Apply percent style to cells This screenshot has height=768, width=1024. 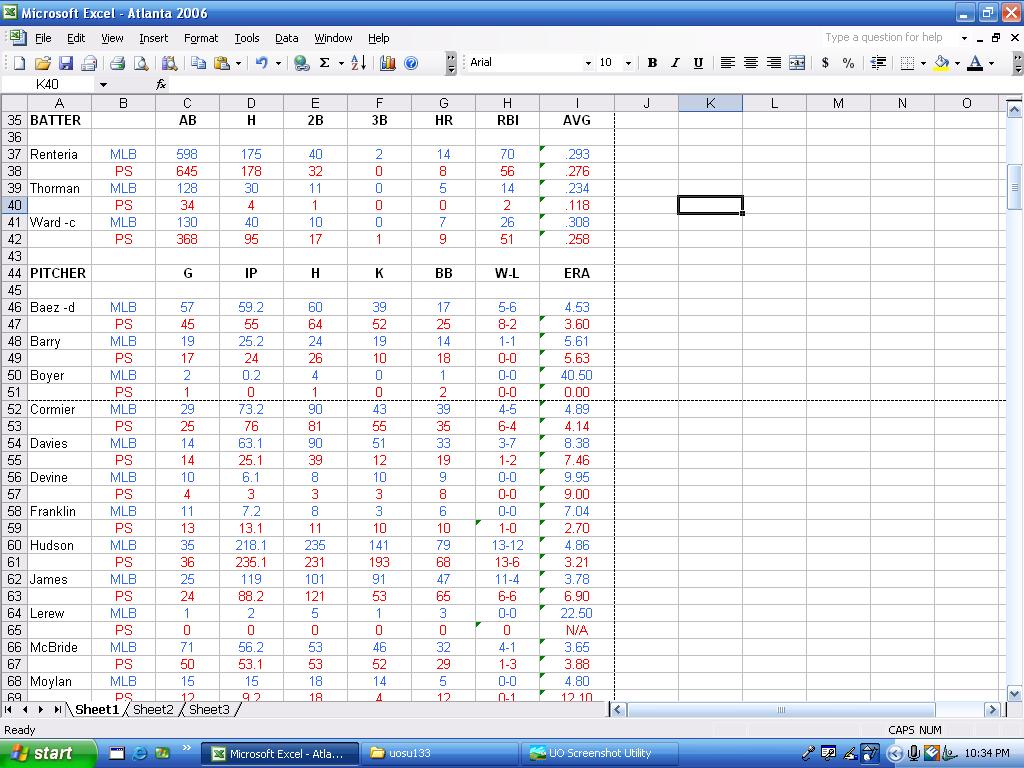848,63
